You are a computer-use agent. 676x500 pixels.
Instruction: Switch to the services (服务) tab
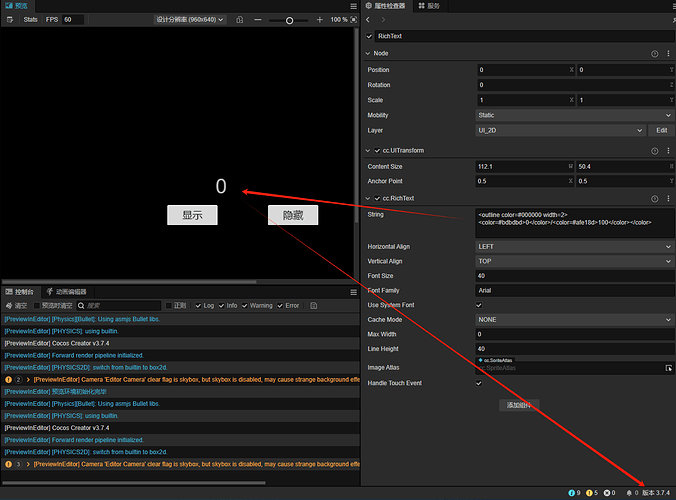(429, 6)
